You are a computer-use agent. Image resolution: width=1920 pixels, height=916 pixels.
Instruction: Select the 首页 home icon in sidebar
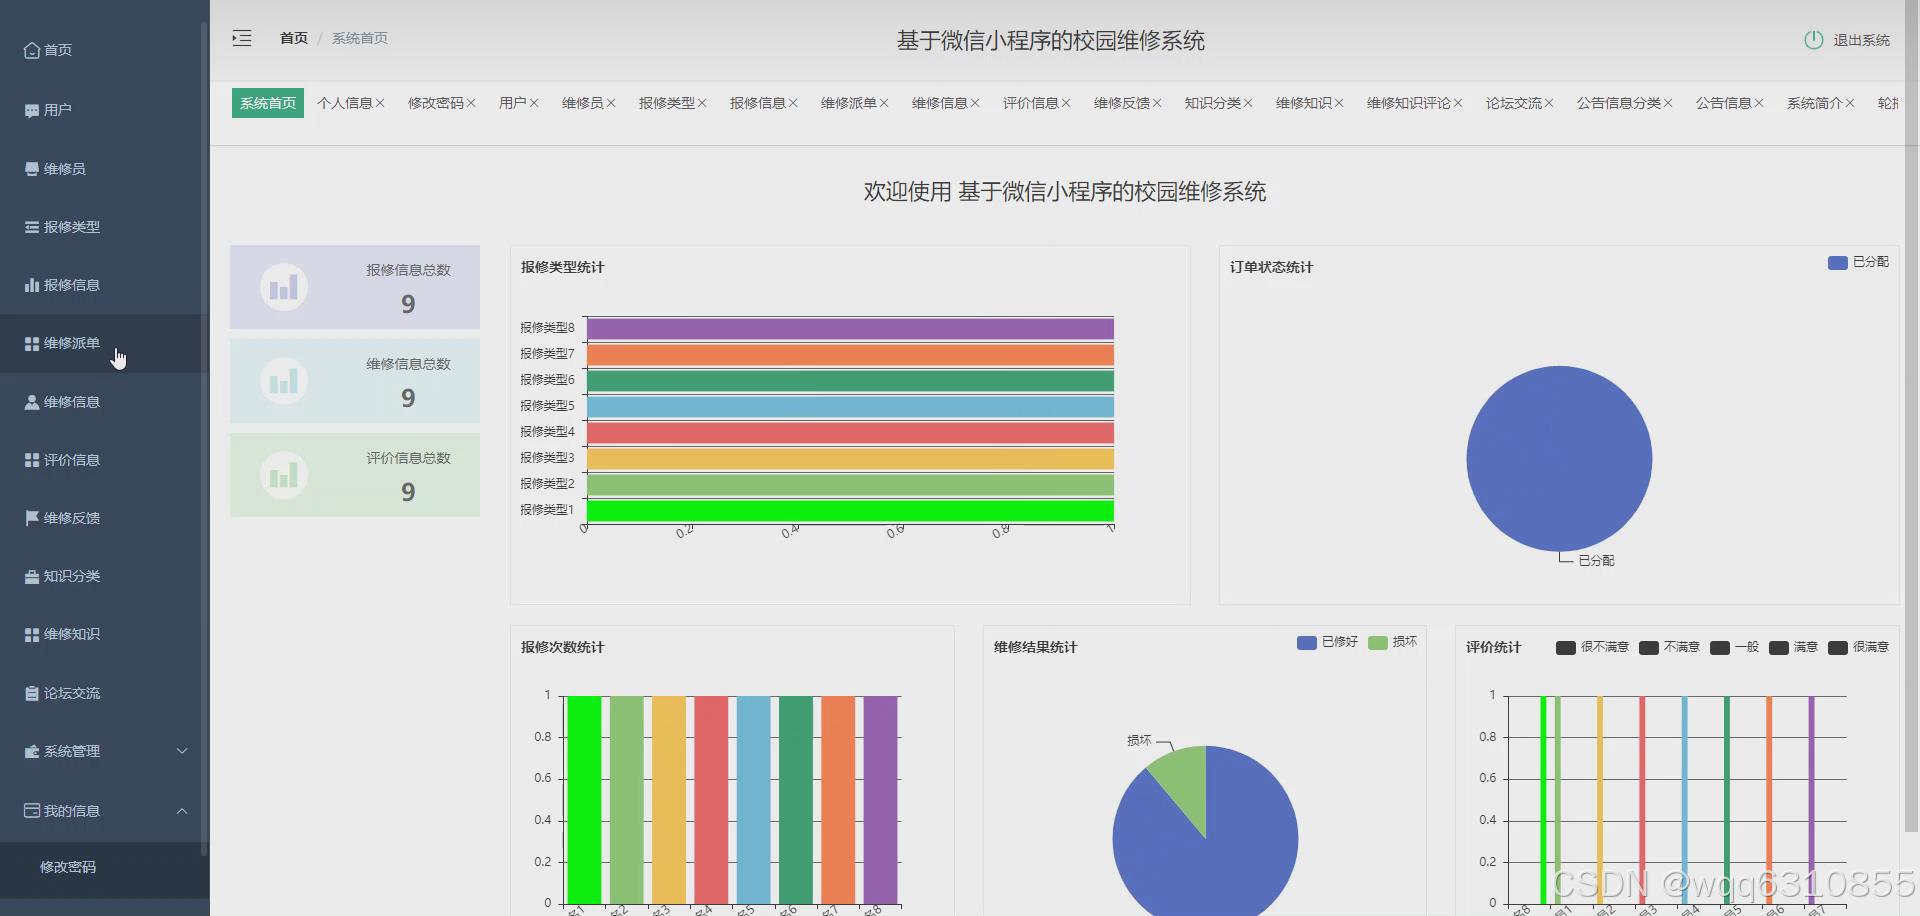point(33,49)
